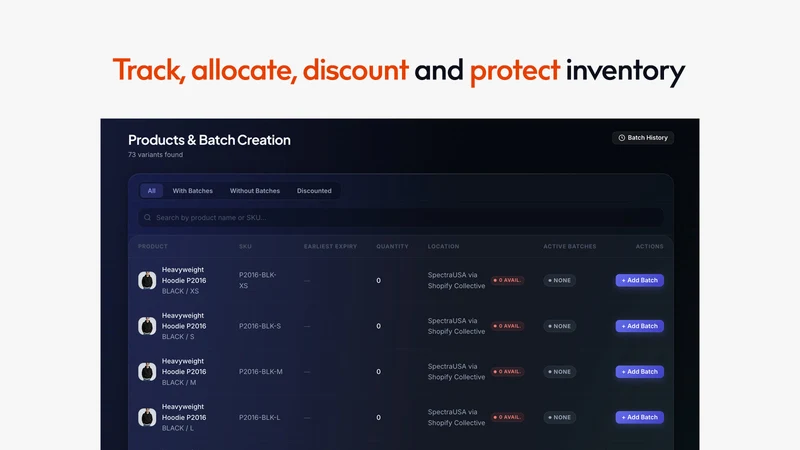Click 0 AVAIL. badge in BLACK / L row
The width and height of the screenshot is (800, 450).
pyautogui.click(x=507, y=417)
